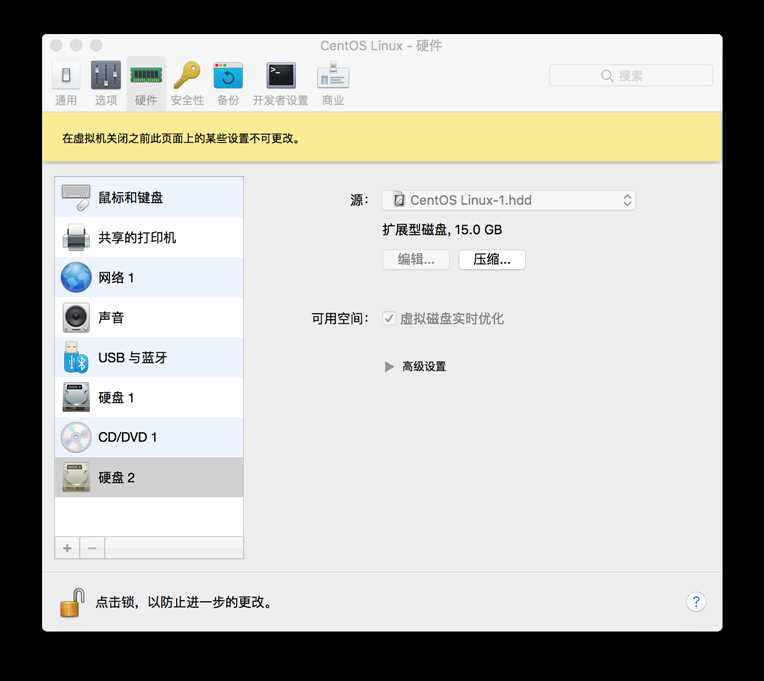Click the 编辑... button
The height and width of the screenshot is (681, 764).
point(416,259)
